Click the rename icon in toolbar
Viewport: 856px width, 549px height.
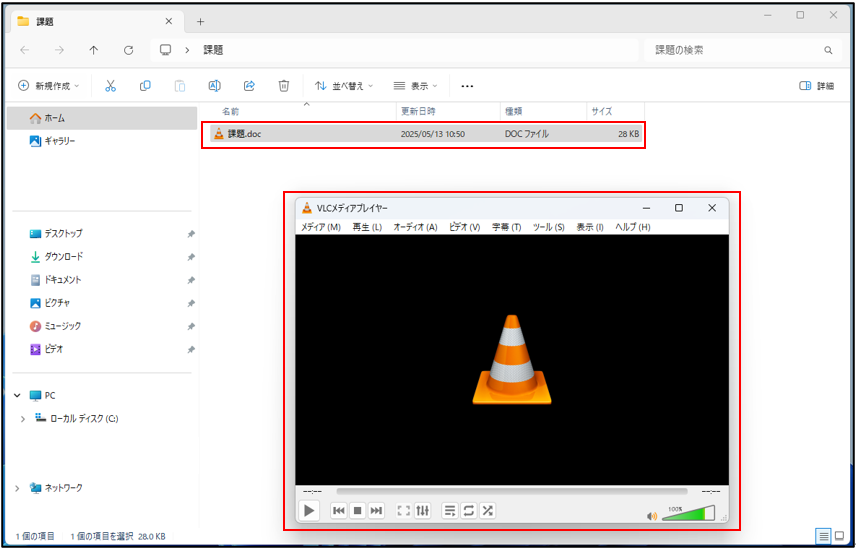point(215,86)
